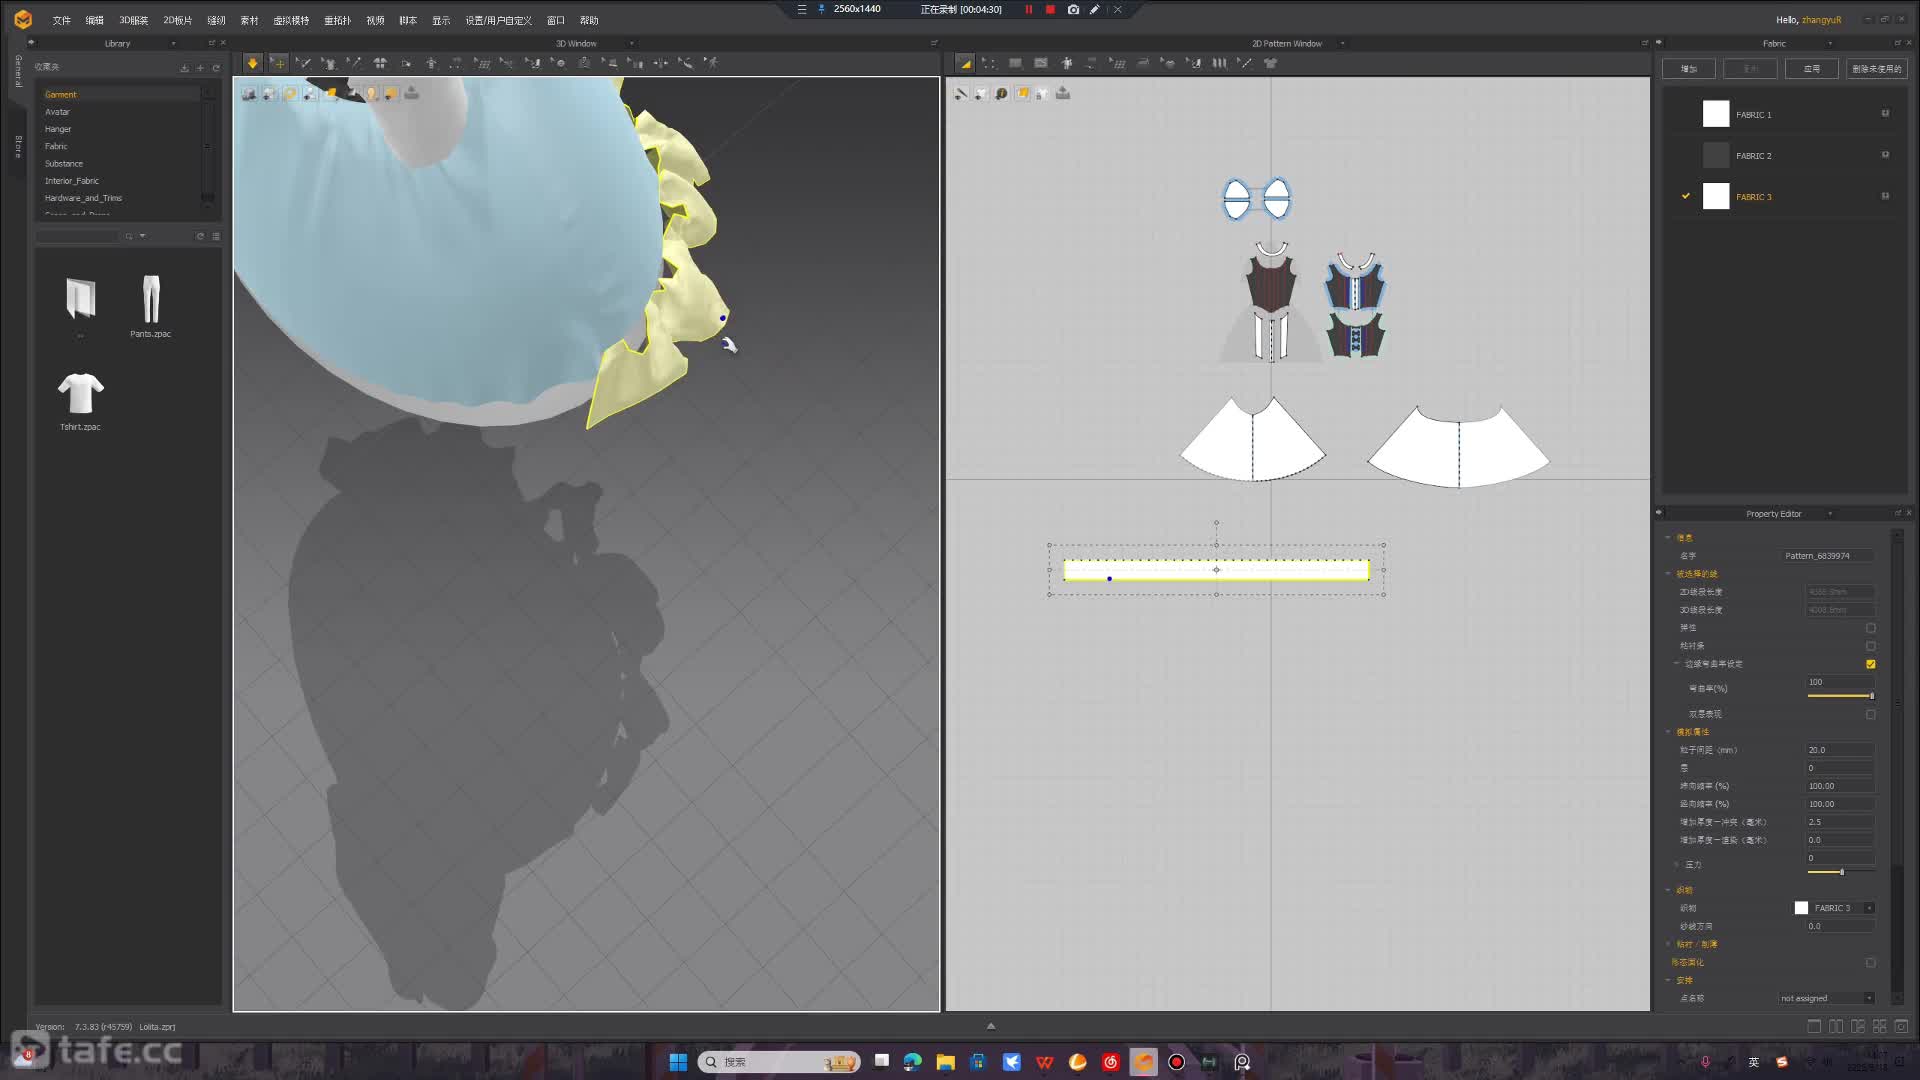The height and width of the screenshot is (1080, 1920).
Task: Click the needle icon in 2D view options
Action: [x=961, y=93]
